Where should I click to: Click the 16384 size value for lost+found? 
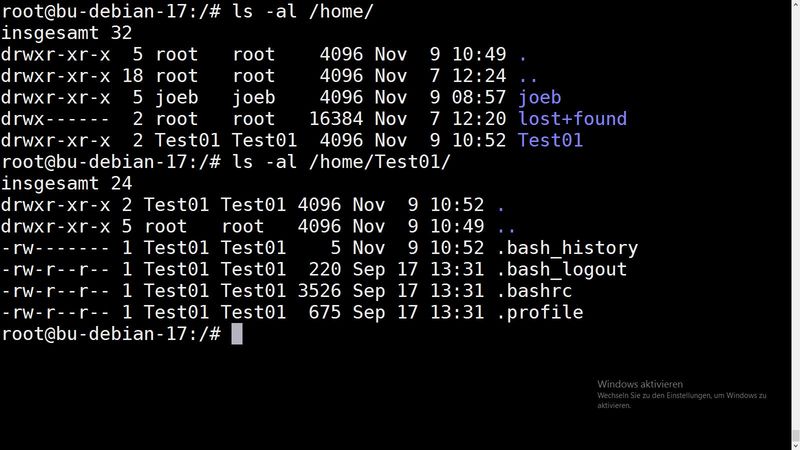pos(336,118)
